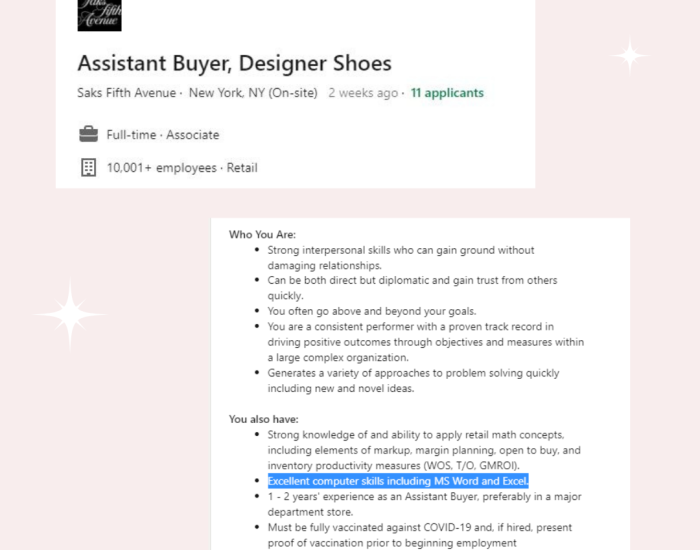
Task: Open the 11 applicants link
Action: tap(447, 93)
